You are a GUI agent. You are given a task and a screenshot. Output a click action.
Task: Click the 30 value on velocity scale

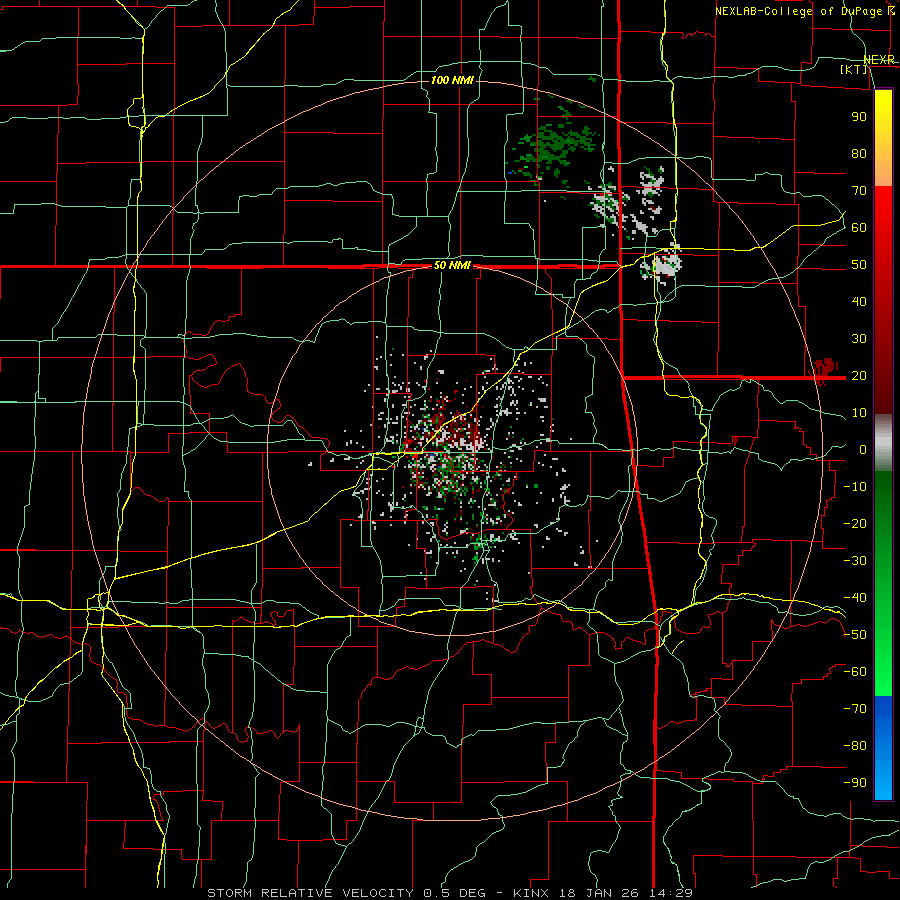859,339
